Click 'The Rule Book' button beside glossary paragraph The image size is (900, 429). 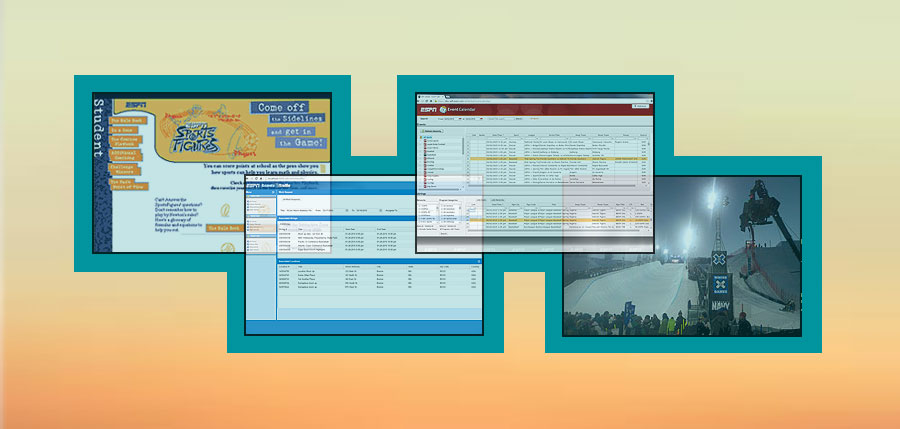(x=224, y=228)
